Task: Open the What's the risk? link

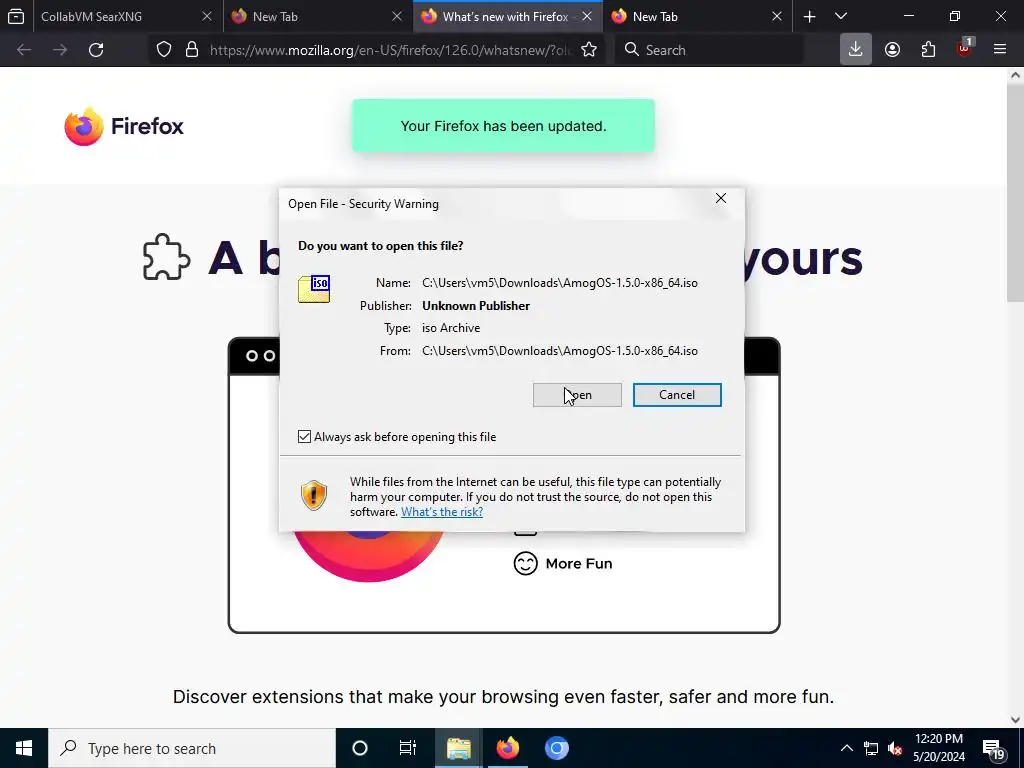Action: [442, 512]
